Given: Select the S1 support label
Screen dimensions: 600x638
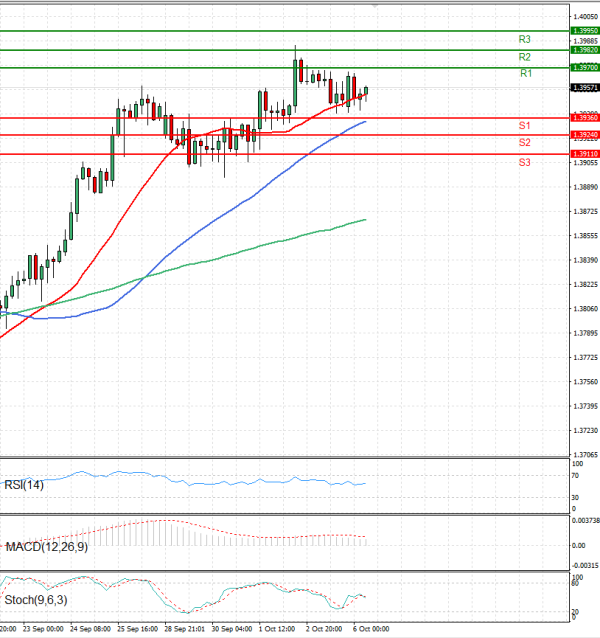Looking at the screenshot, I should [x=524, y=125].
